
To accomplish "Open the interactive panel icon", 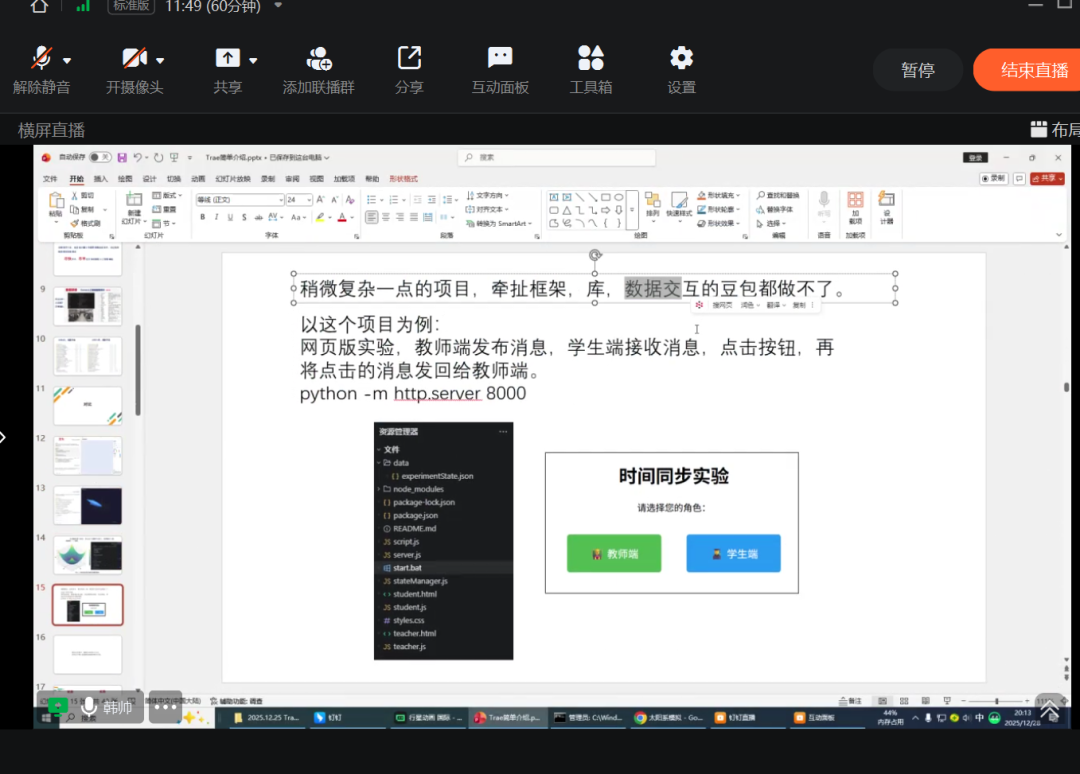I will [500, 58].
